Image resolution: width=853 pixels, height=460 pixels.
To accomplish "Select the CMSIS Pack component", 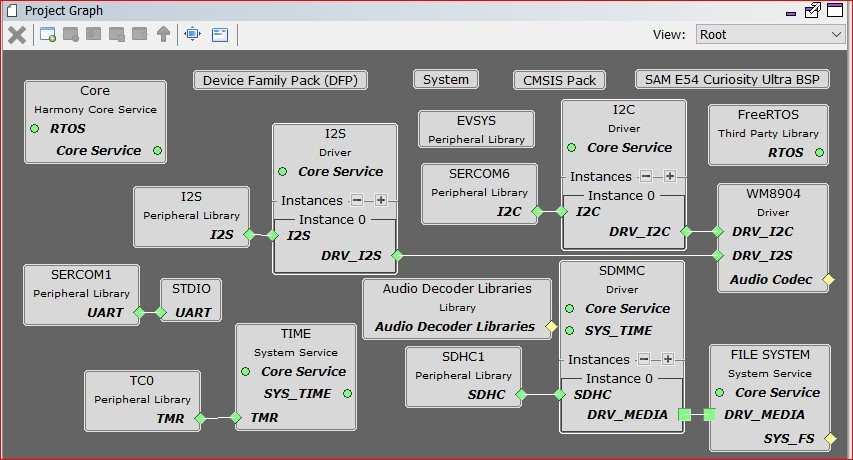I will 559,80.
